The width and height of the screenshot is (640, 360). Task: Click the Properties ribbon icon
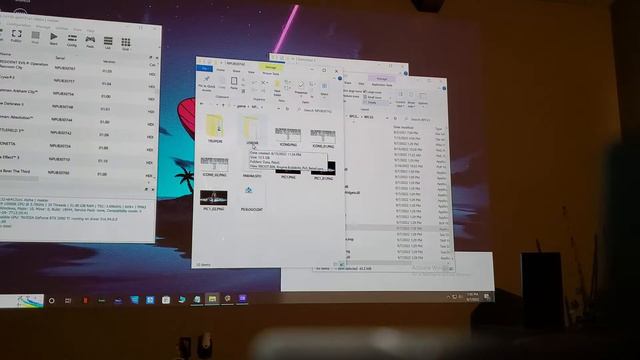[301, 87]
